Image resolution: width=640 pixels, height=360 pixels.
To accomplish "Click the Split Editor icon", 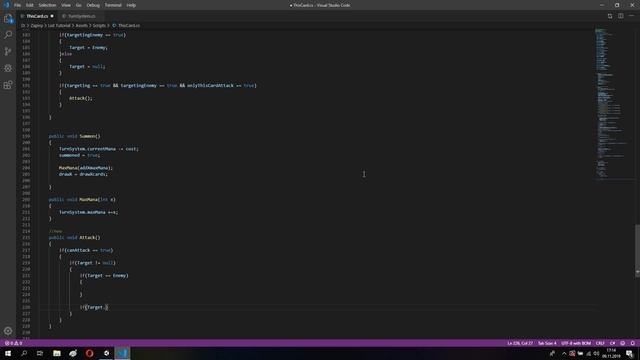I will 620,16.
